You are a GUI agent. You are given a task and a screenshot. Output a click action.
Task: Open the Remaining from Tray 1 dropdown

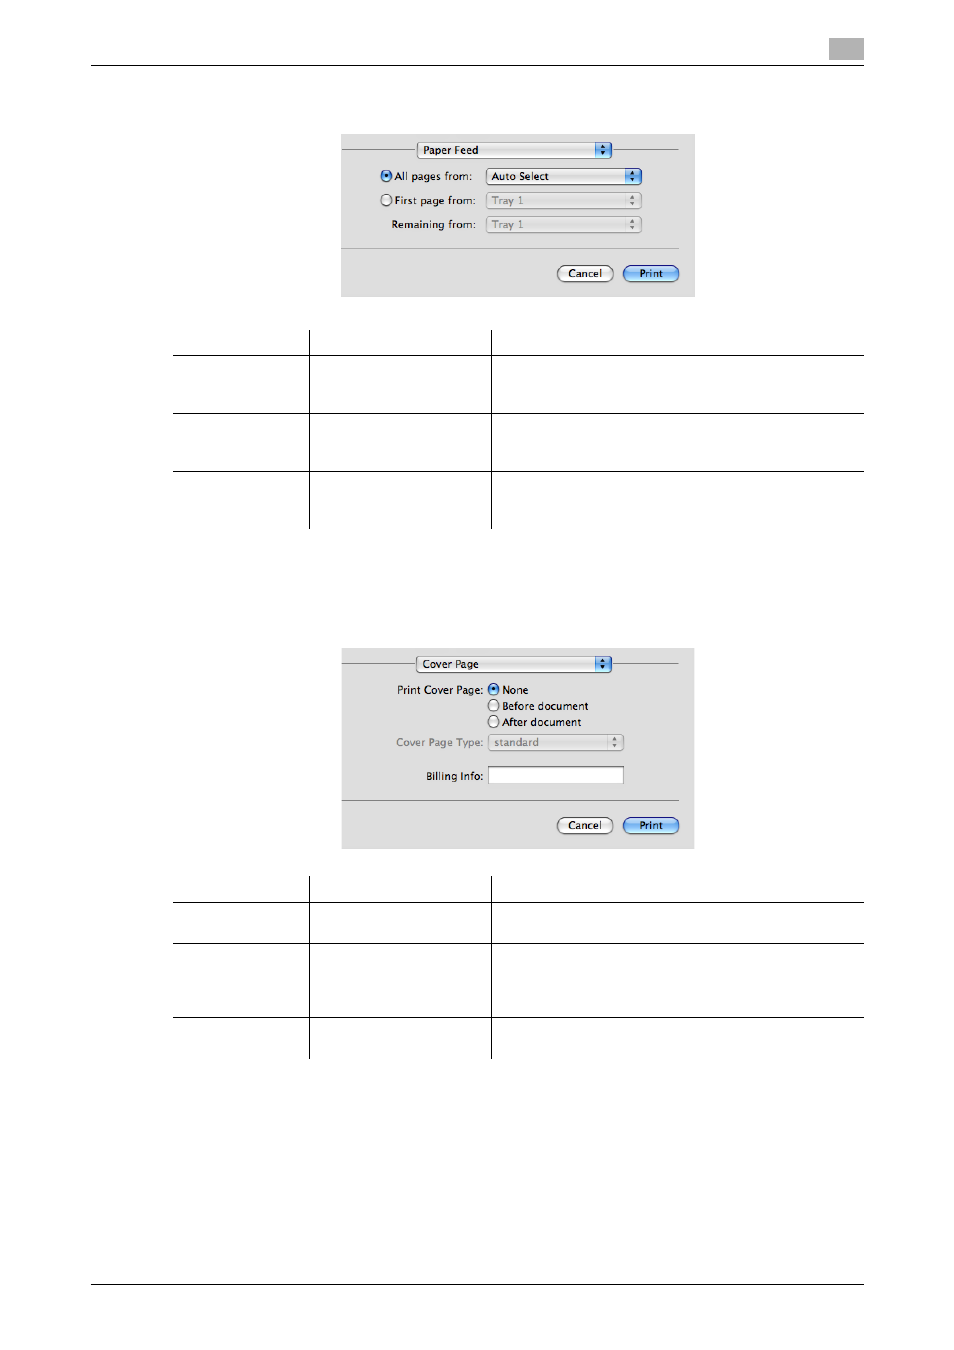[x=564, y=224]
